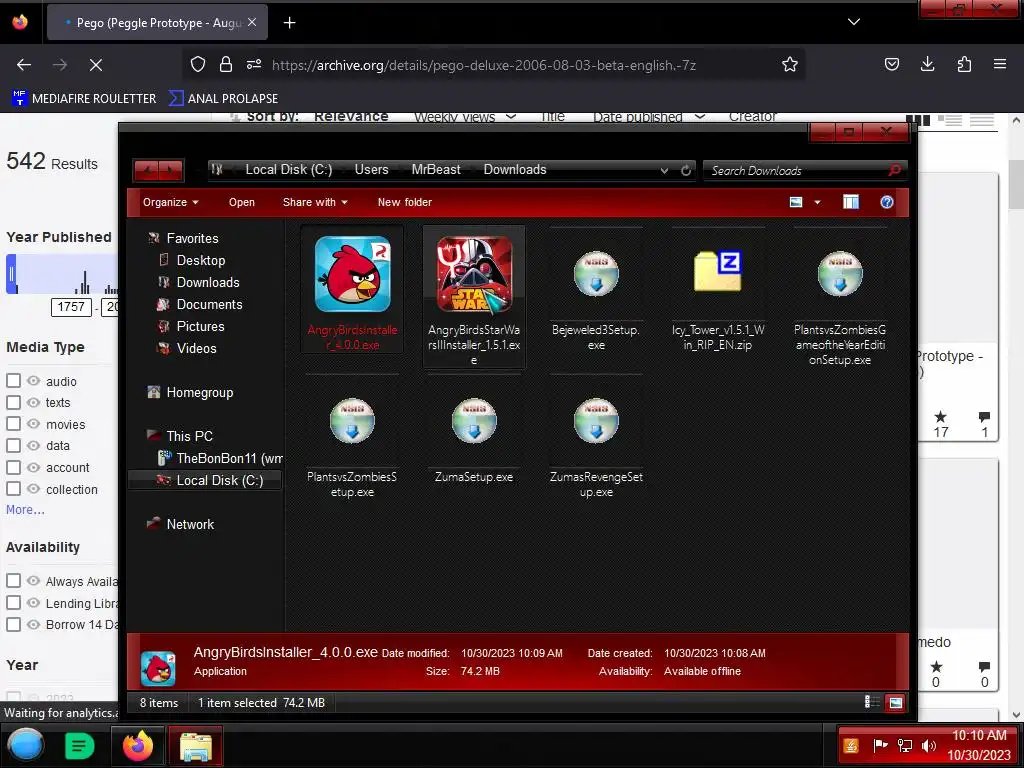
Task: Open Firefox from the taskbar
Action: [138, 746]
